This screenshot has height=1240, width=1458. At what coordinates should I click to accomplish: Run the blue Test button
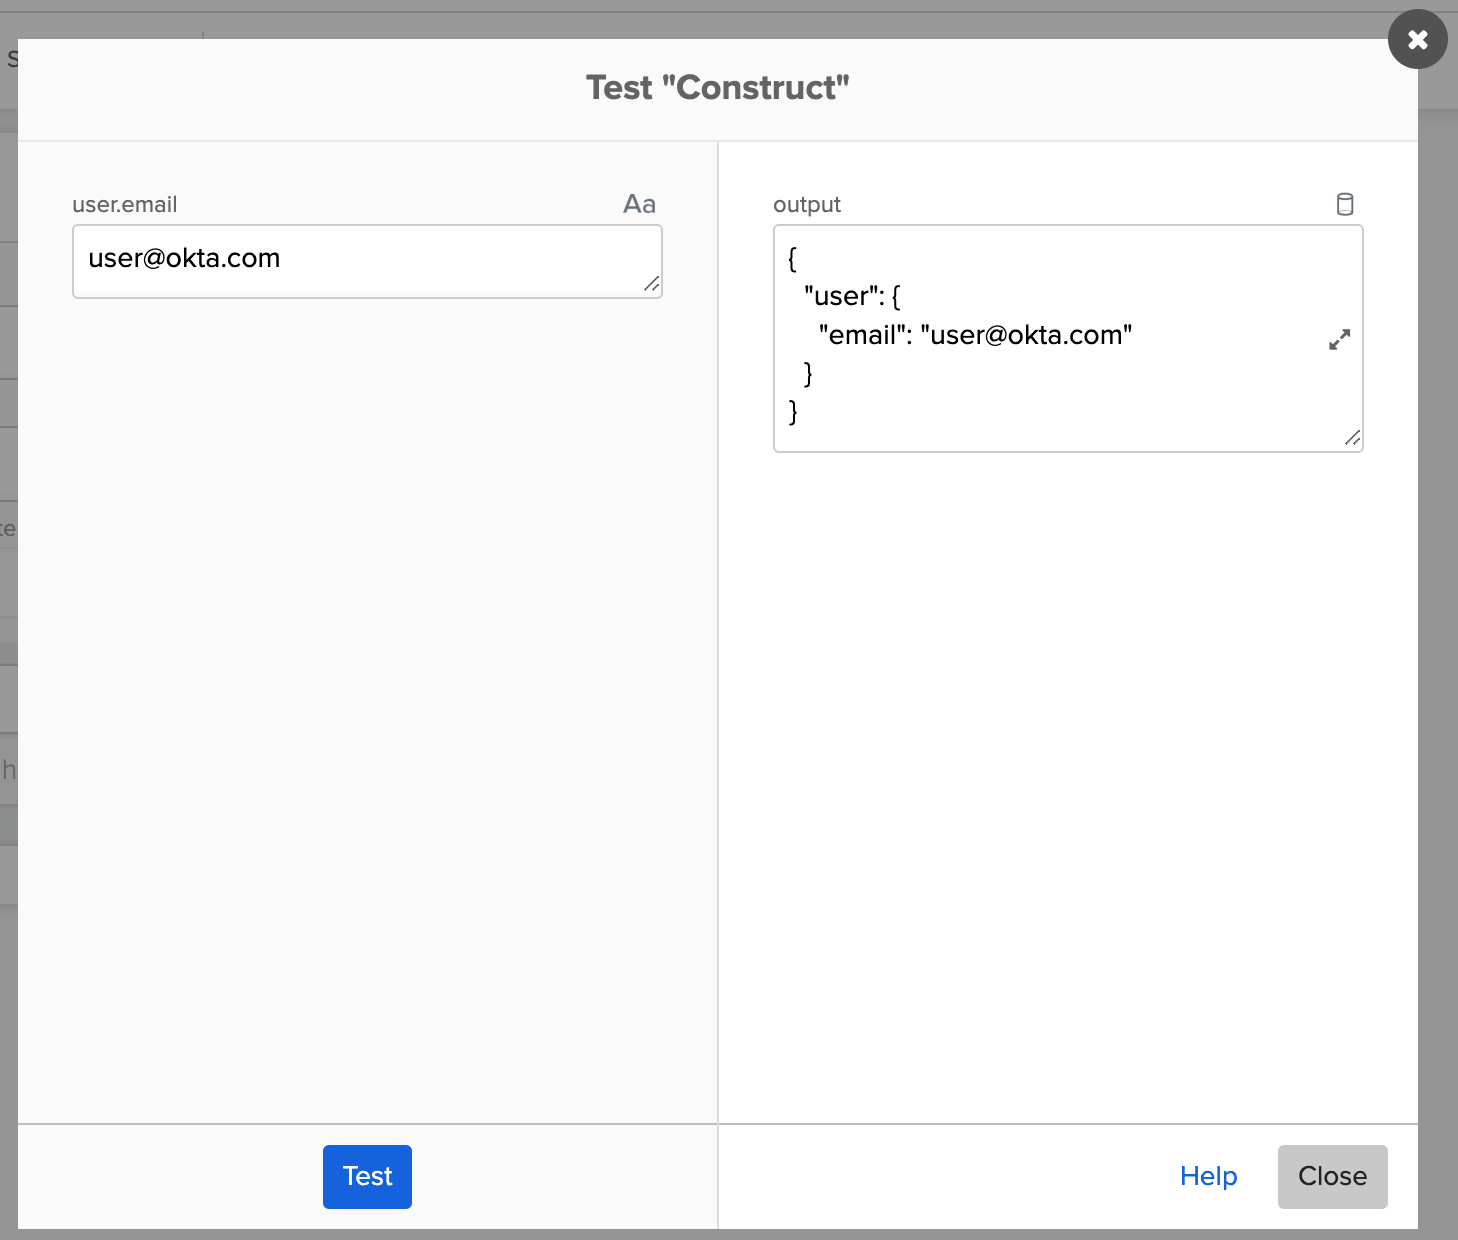click(x=367, y=1176)
